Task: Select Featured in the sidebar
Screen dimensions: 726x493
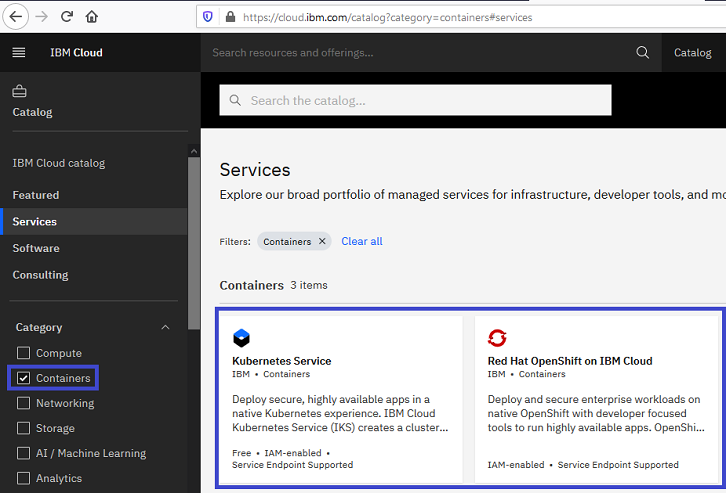Action: 36,195
